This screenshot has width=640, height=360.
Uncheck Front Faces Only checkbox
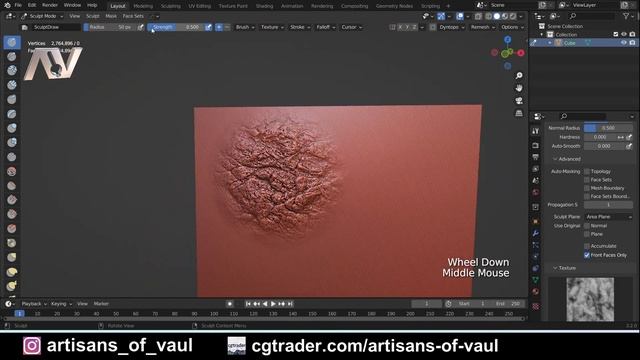[x=587, y=255]
